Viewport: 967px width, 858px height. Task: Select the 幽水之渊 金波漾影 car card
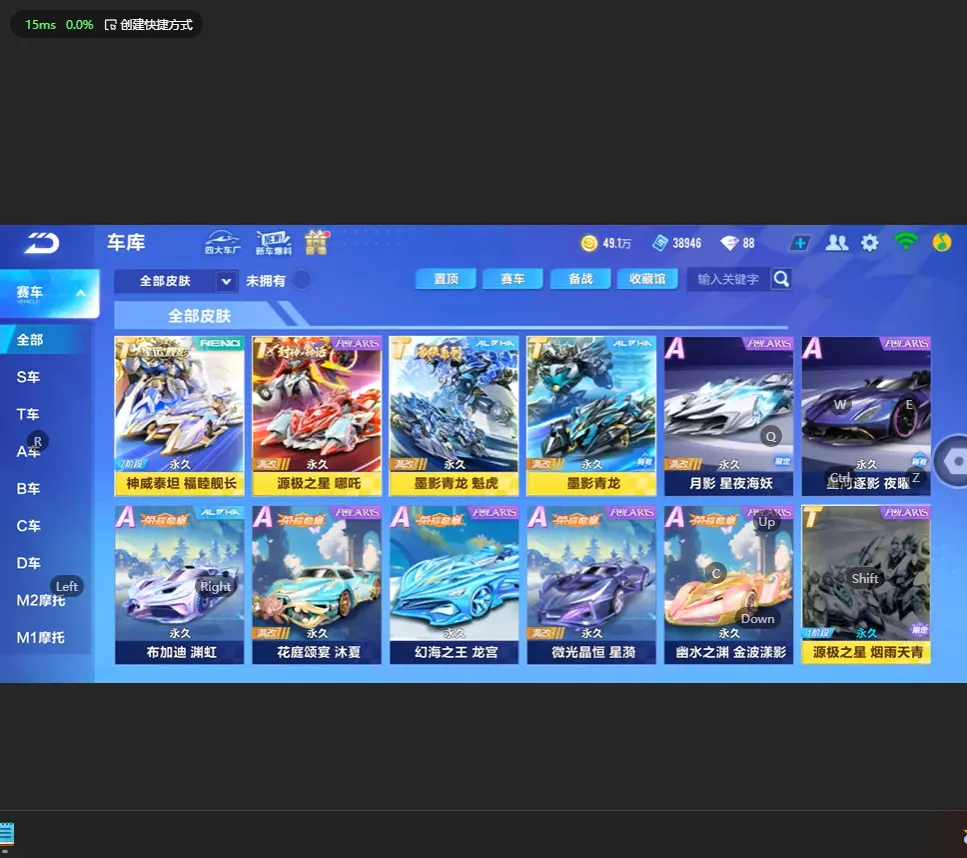pos(729,585)
